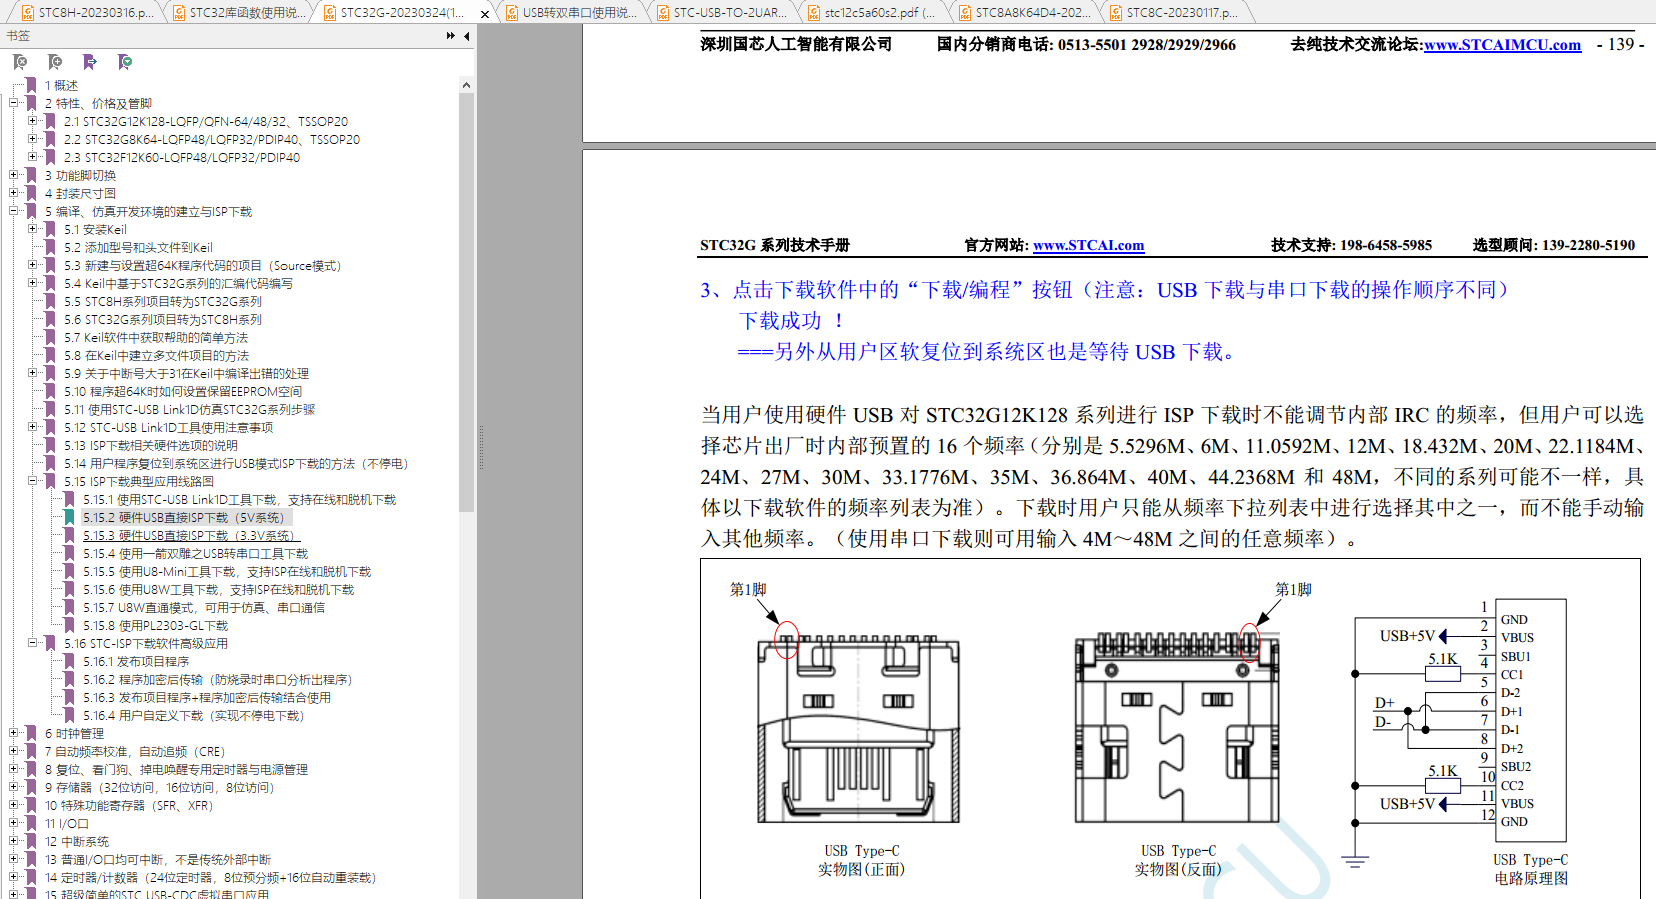Open bookmark 5.15.7 U8W直通模式

pos(203,607)
